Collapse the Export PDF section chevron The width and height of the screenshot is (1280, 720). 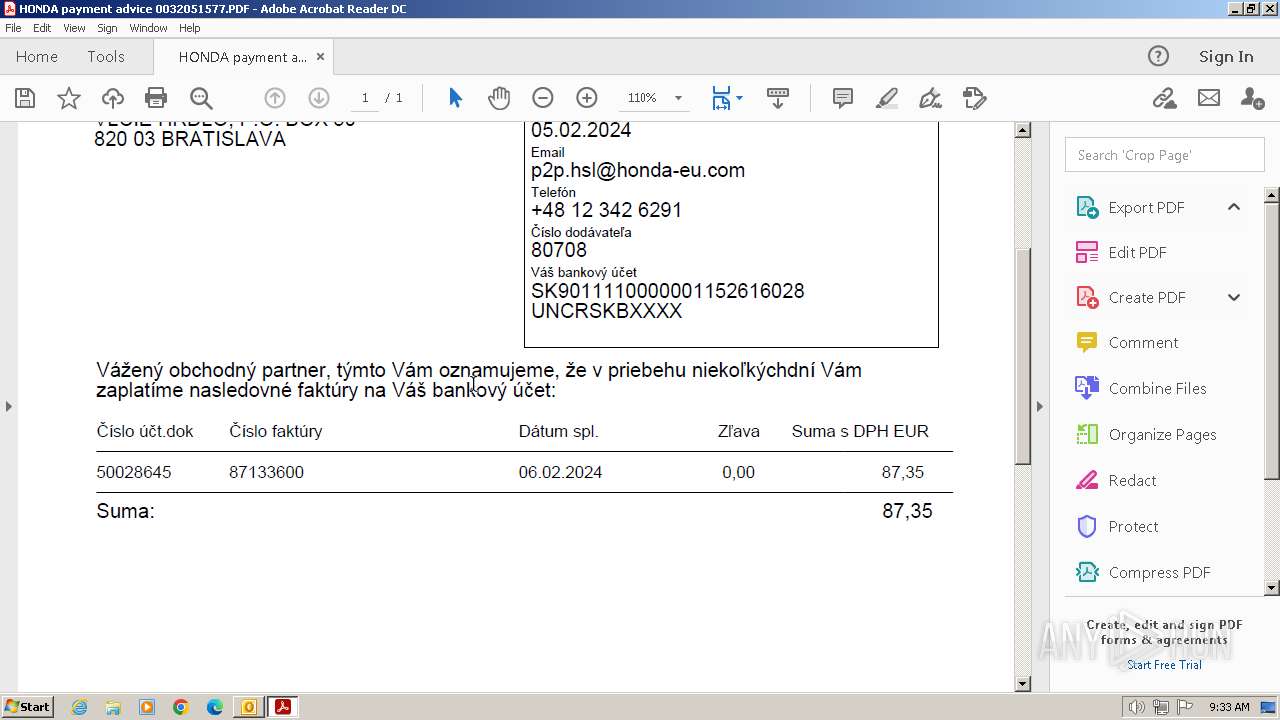[1234, 207]
